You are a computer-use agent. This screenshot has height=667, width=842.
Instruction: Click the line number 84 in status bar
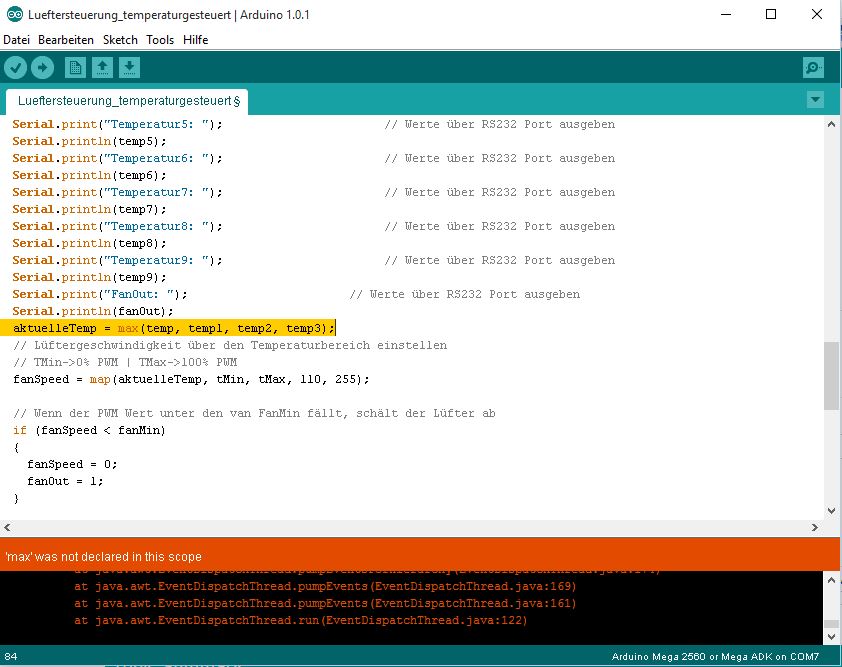[x=11, y=656]
